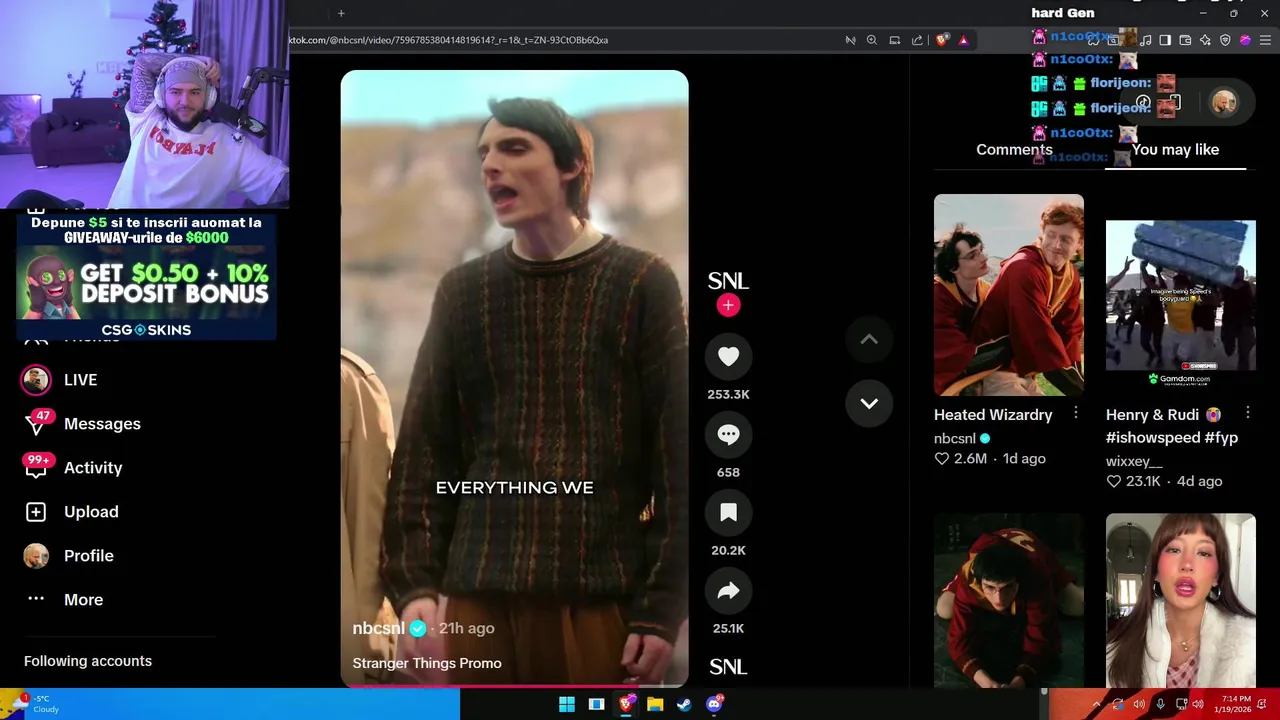Open Discord from the taskbar
Screen dimensions: 1280x720
pos(714,704)
